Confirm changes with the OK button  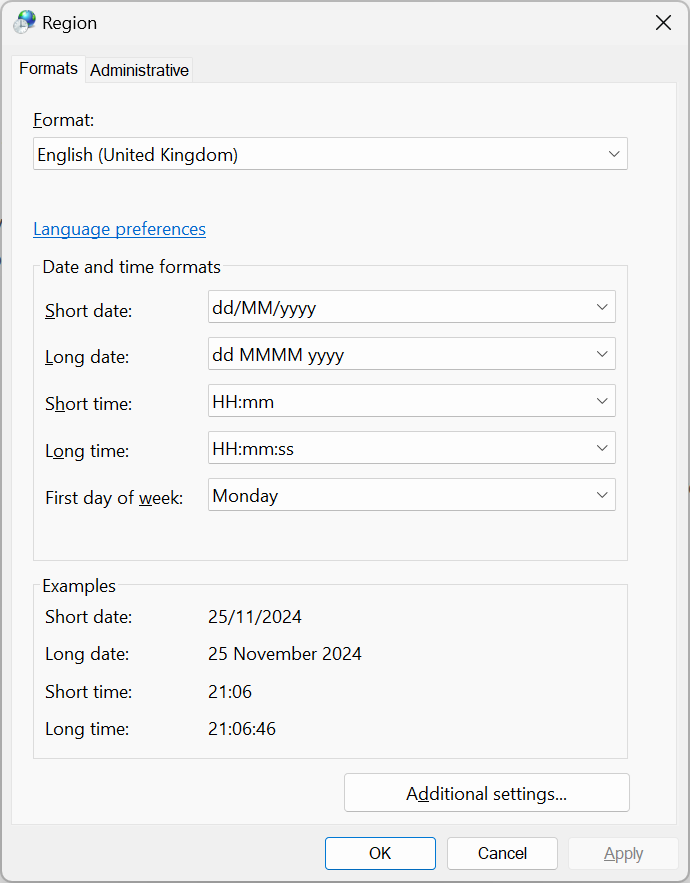[x=380, y=853]
